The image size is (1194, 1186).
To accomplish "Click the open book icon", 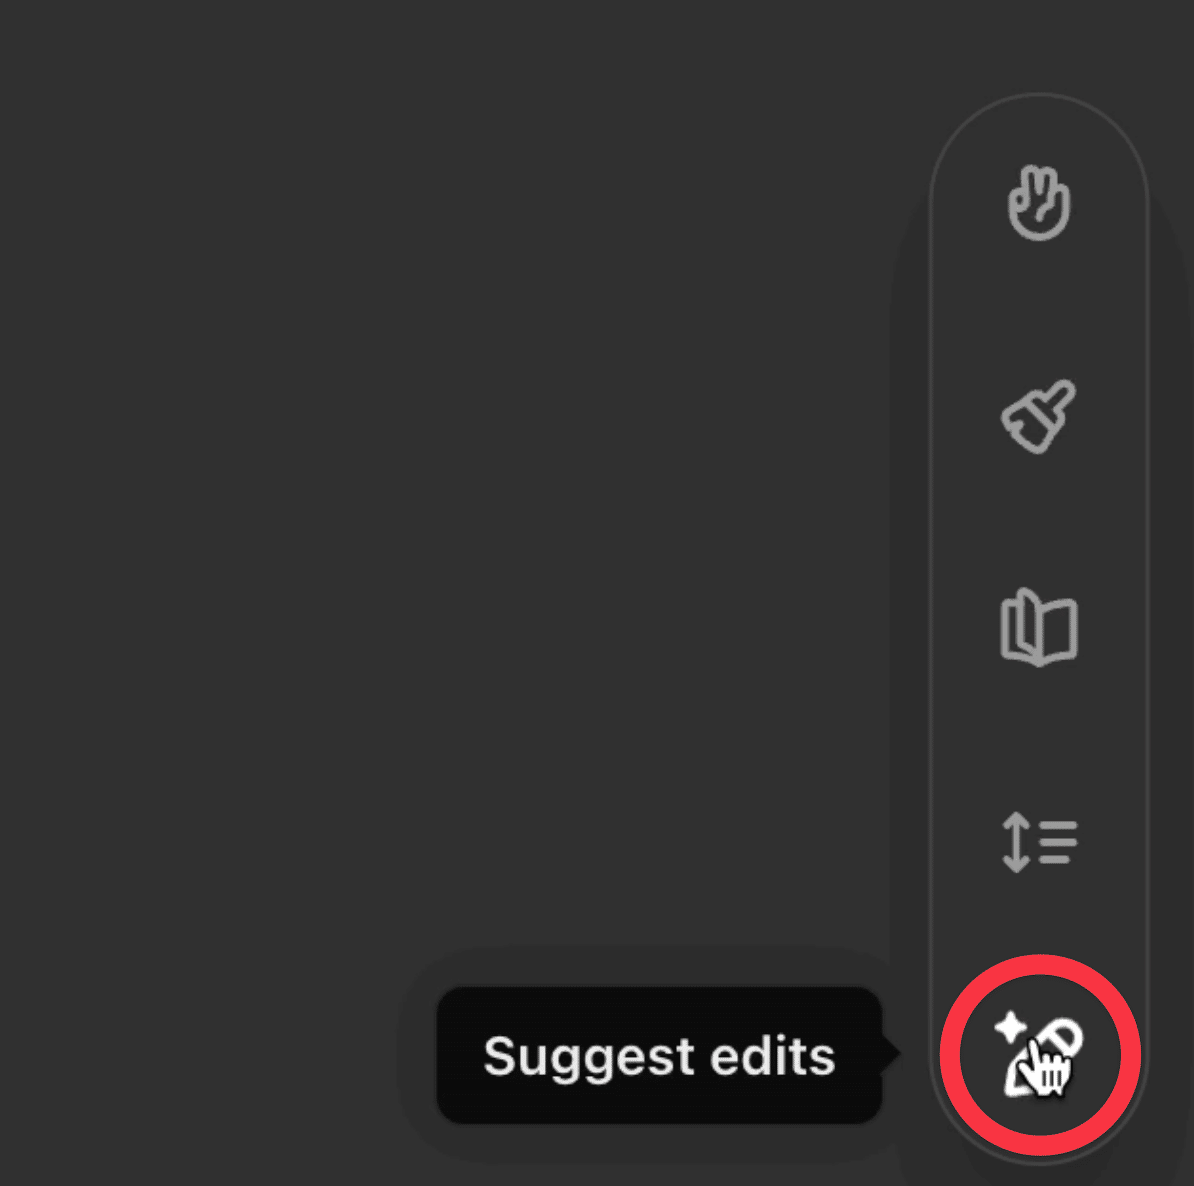I will click(x=1039, y=628).
